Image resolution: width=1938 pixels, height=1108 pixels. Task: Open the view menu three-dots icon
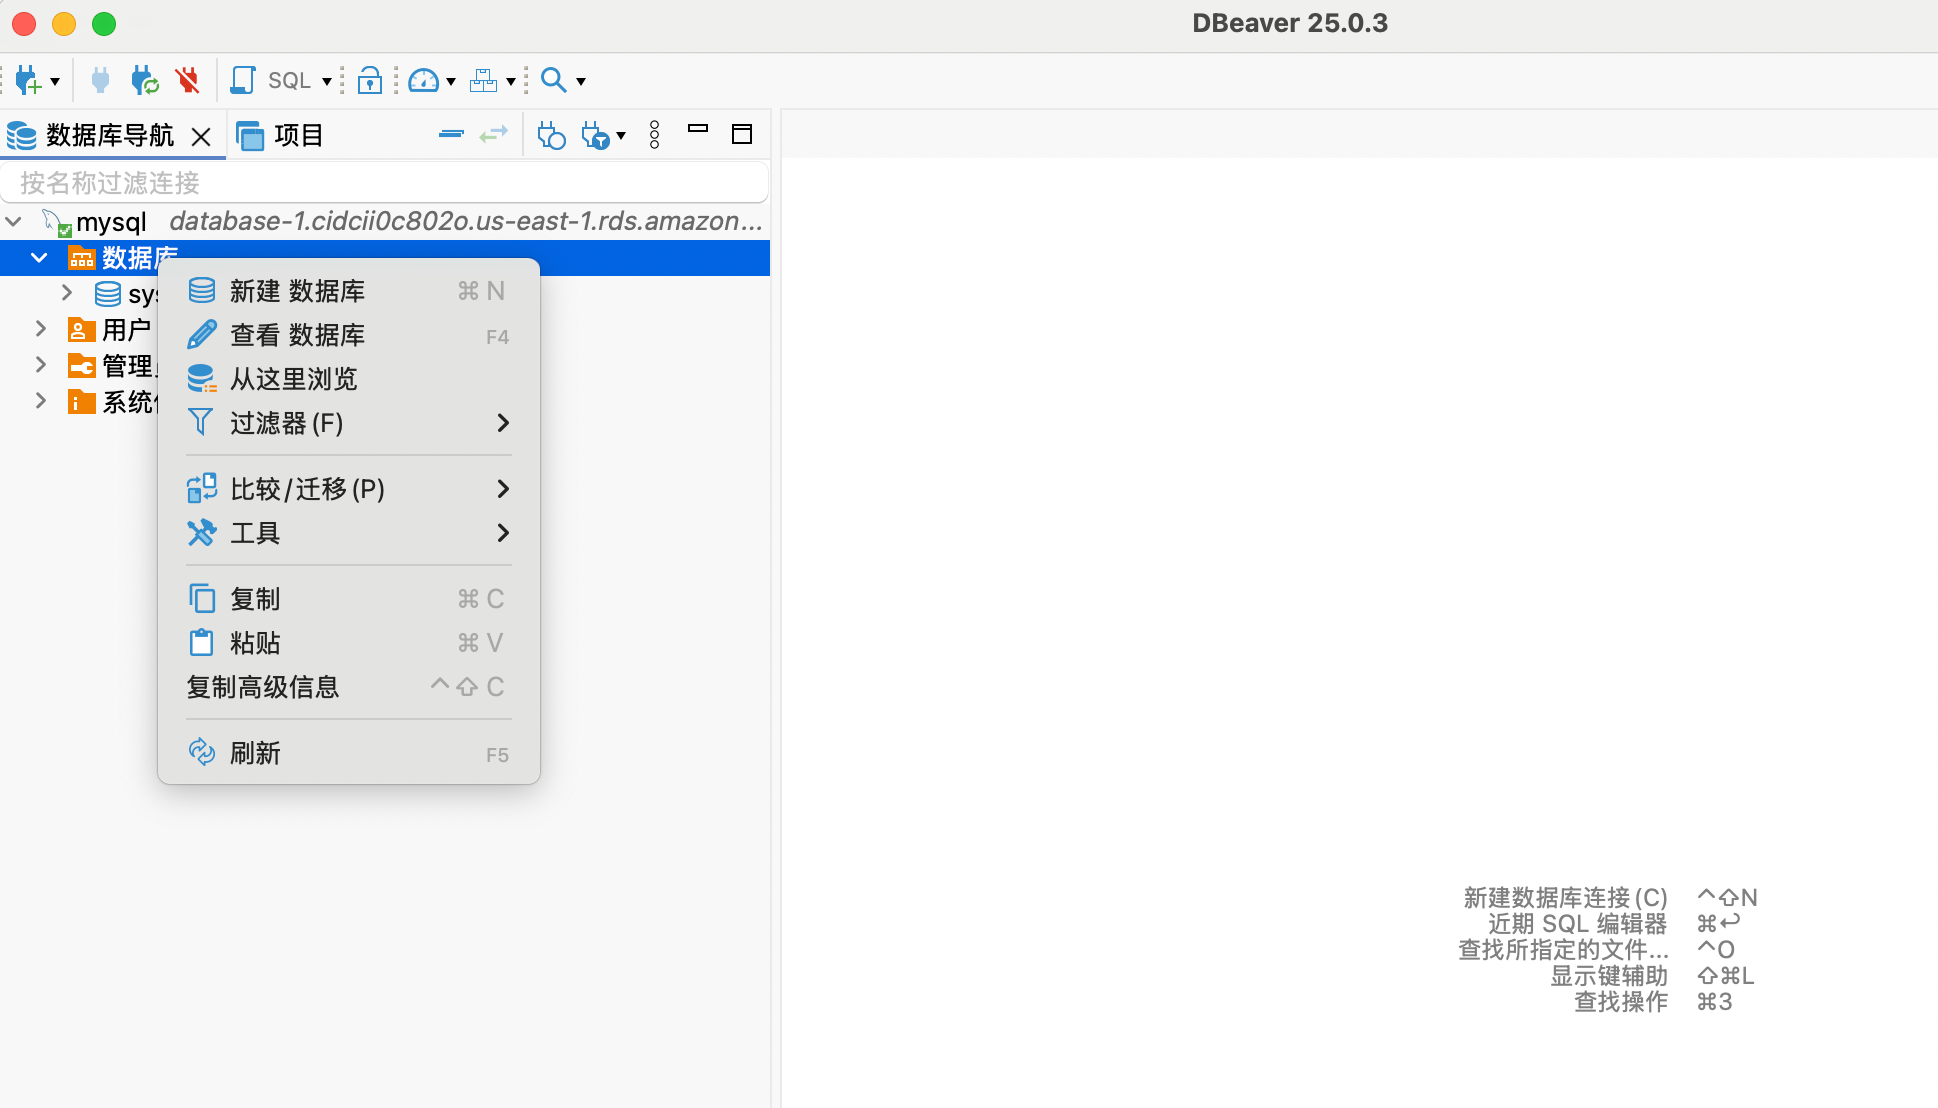(655, 134)
